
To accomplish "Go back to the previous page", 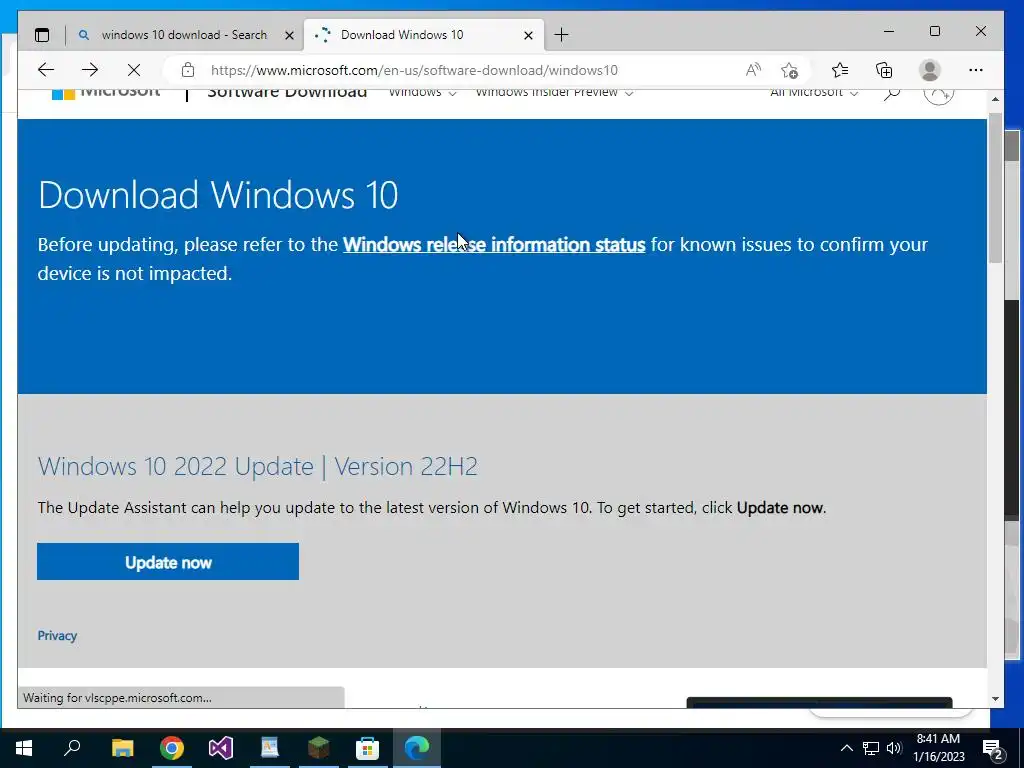I will [46, 70].
